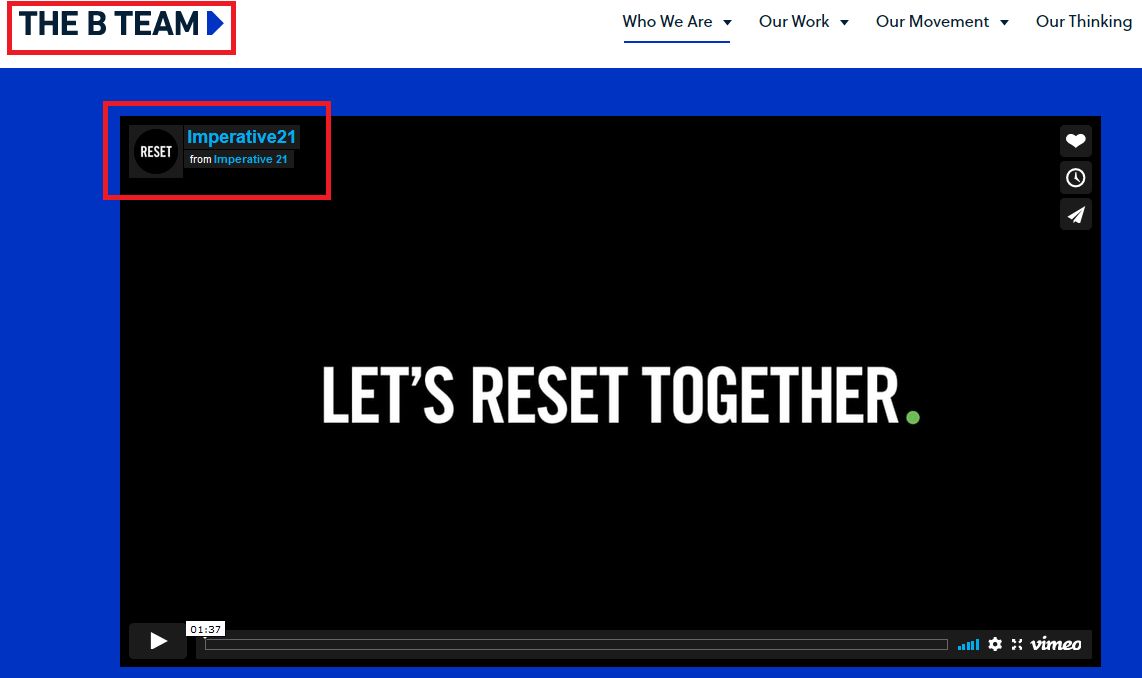Screen dimensions: 1142x678
Task: Open the Imperative21 video title link
Action: point(242,137)
